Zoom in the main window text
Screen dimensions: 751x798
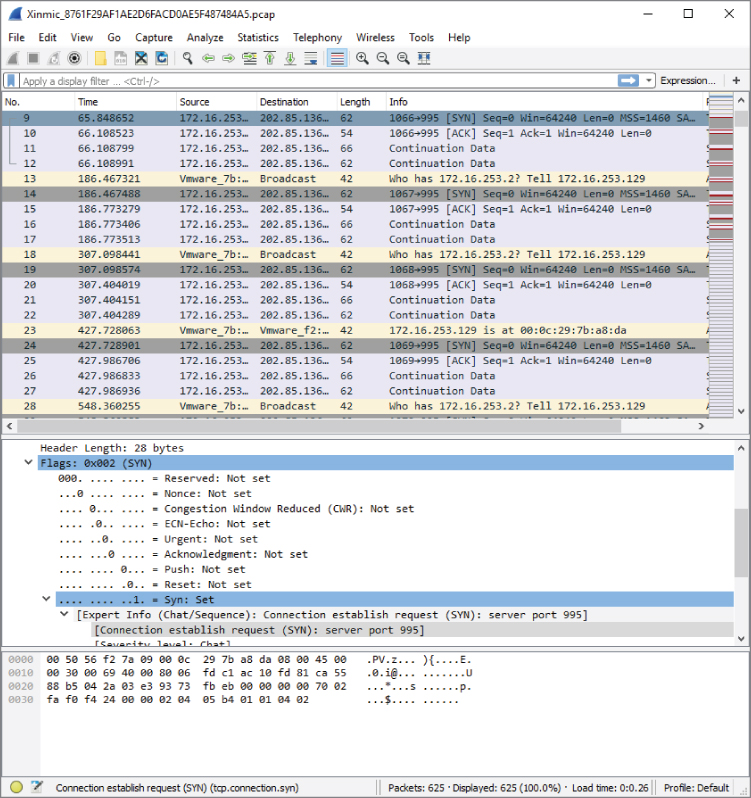[x=362, y=59]
